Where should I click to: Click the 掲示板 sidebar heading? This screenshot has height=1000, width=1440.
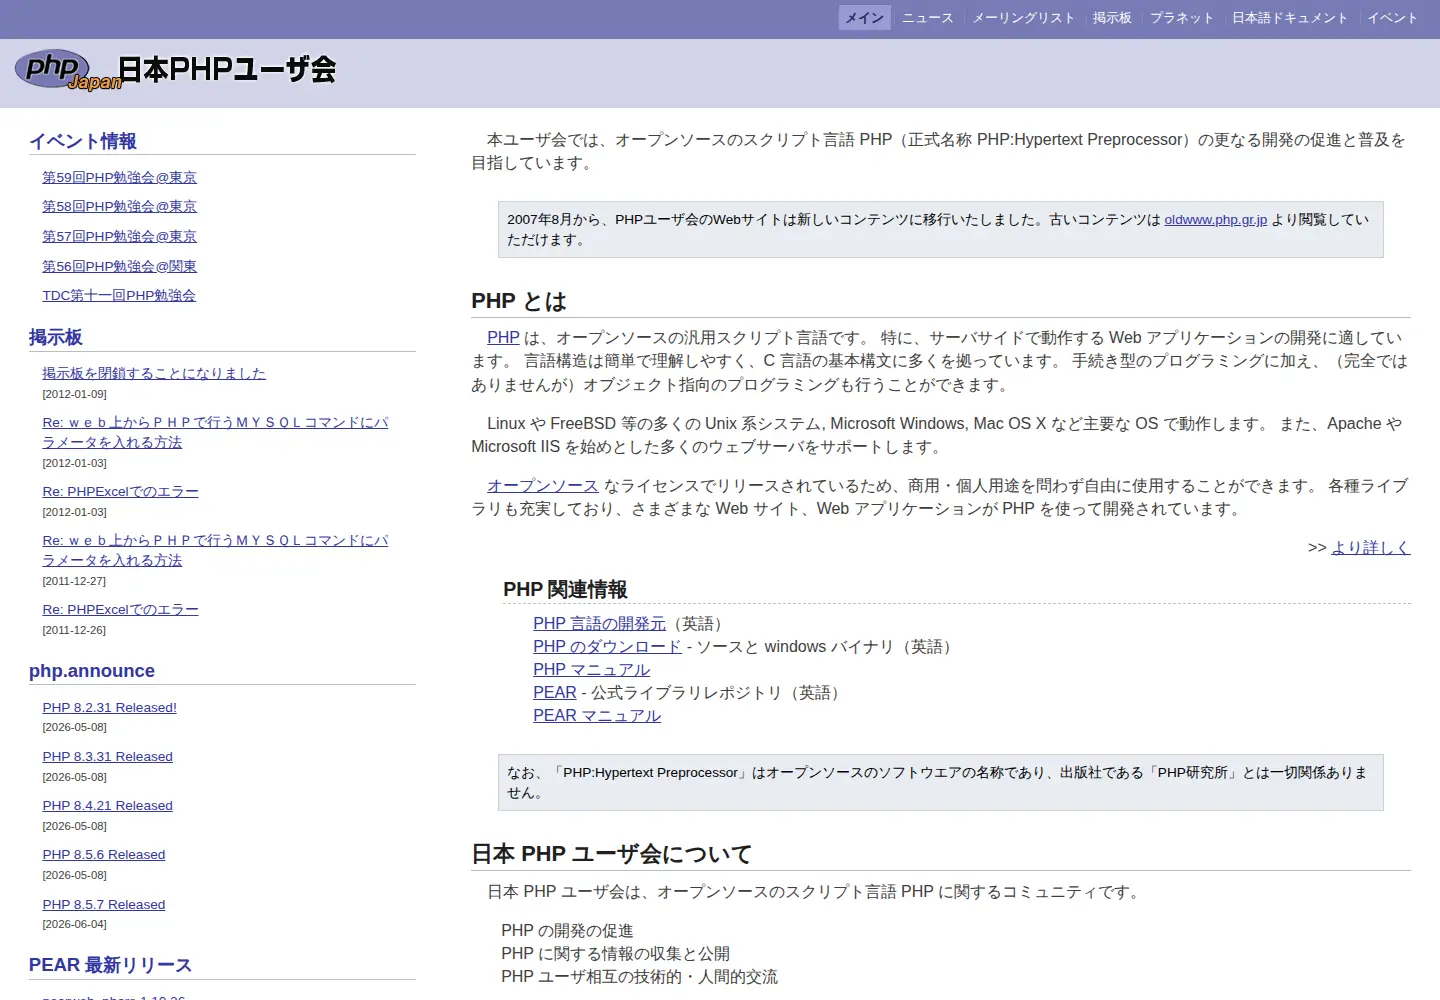pos(55,337)
